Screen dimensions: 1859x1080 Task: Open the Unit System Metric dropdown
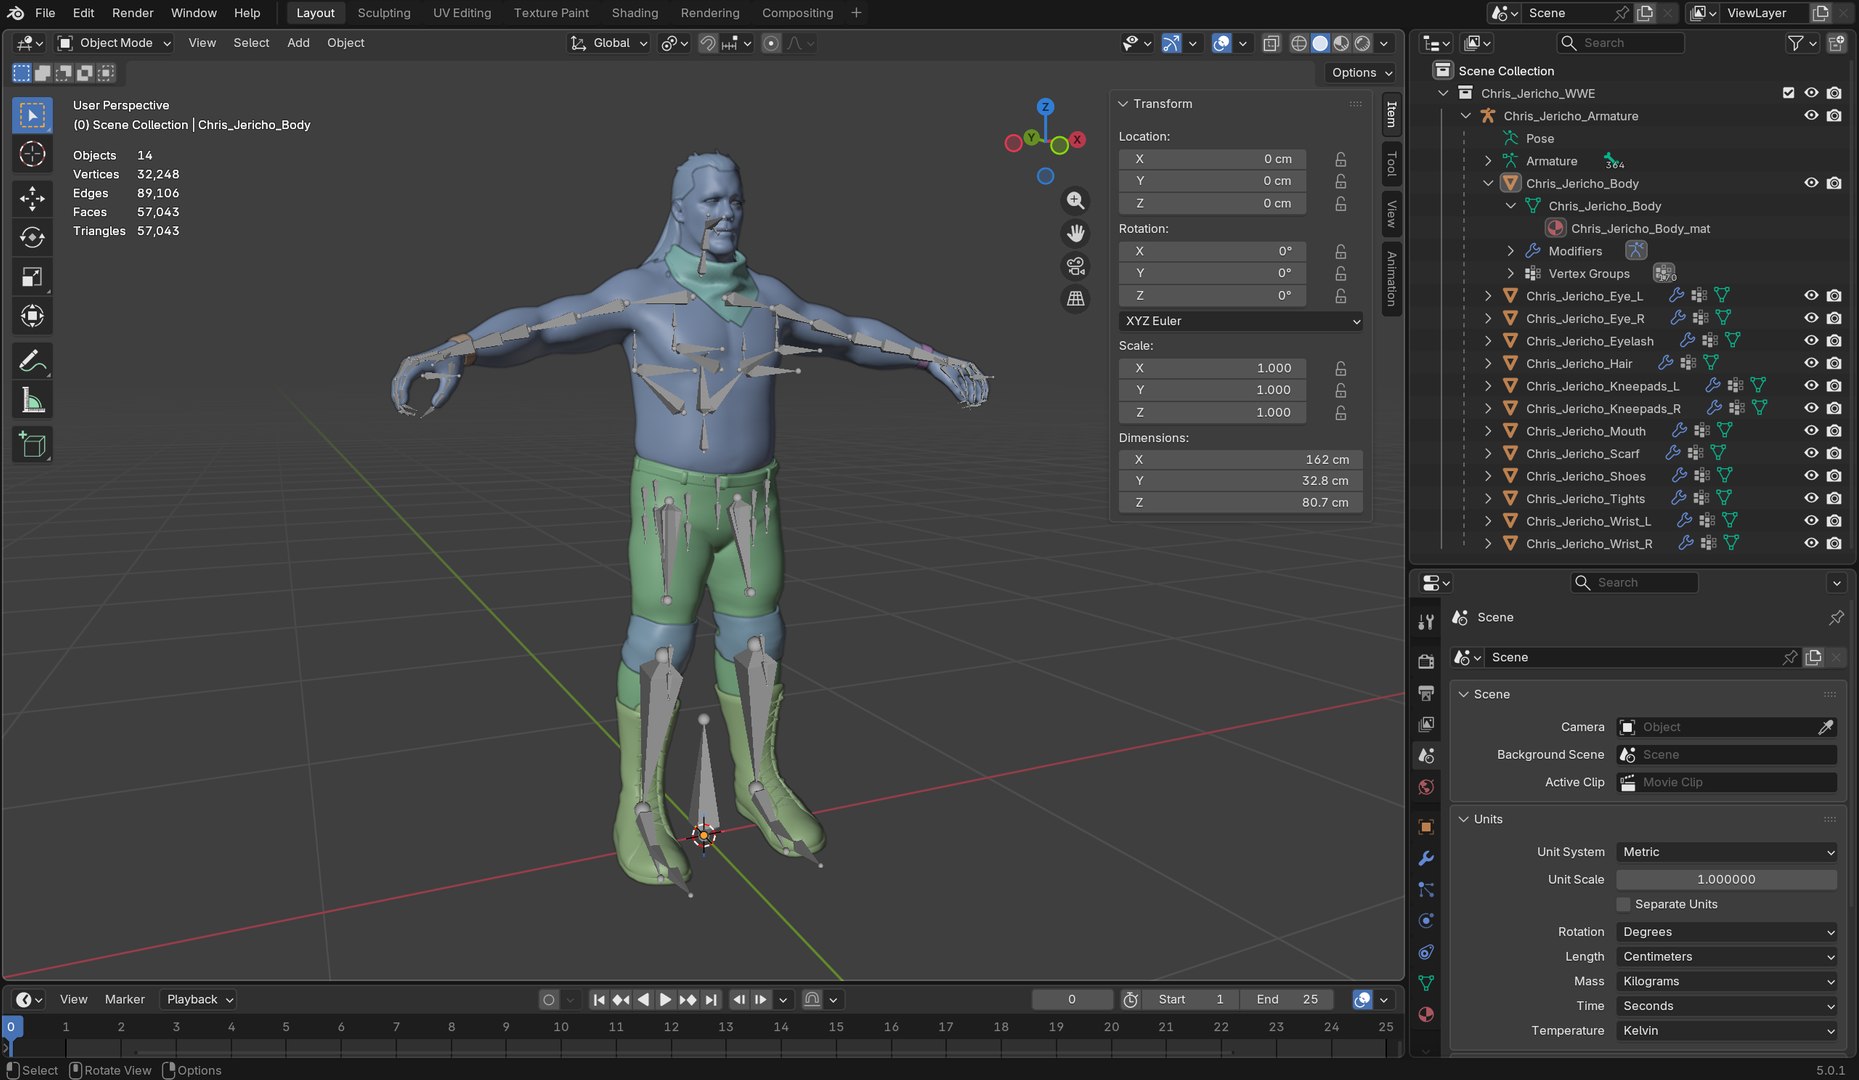1727,852
